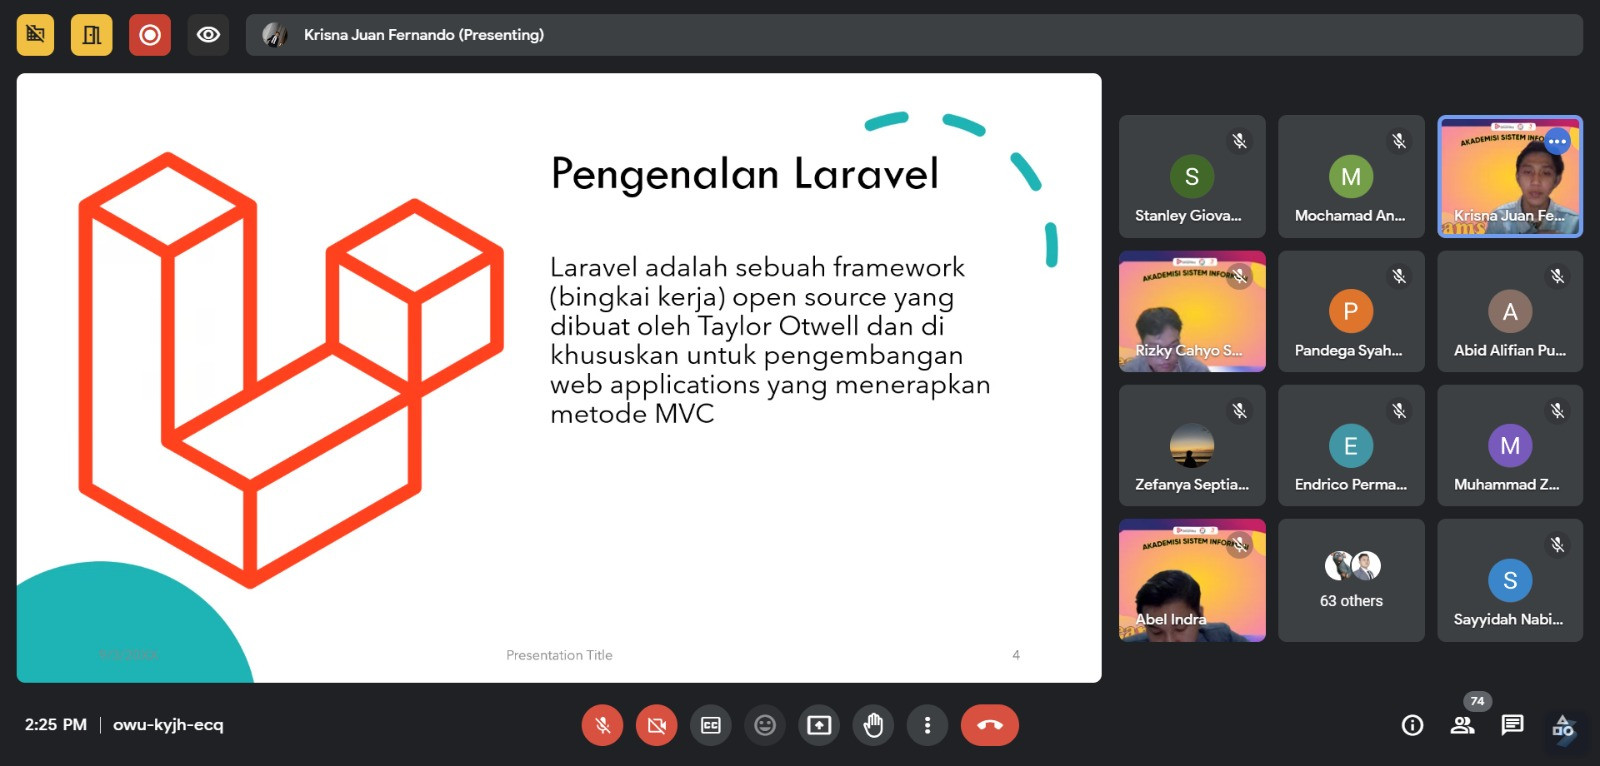
Task: Click muted mic icon on Stanley Giova tile
Action: 1240,141
